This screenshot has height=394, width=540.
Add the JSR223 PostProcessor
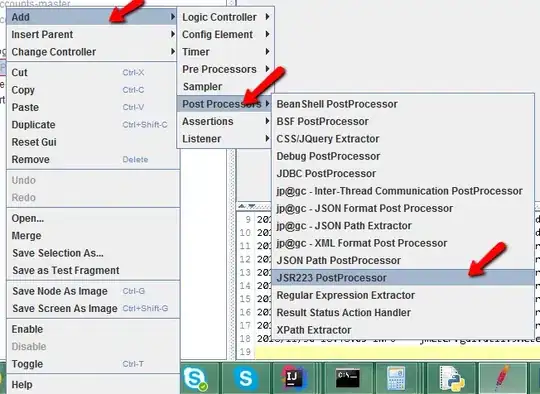coord(404,278)
